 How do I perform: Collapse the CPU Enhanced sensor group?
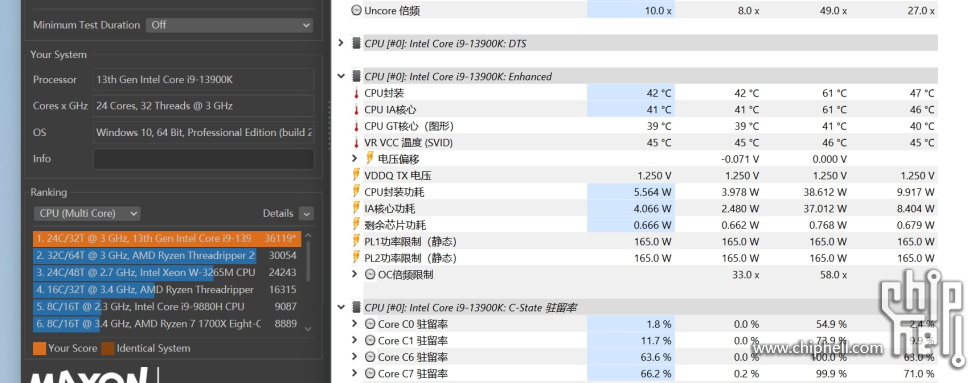tap(341, 76)
